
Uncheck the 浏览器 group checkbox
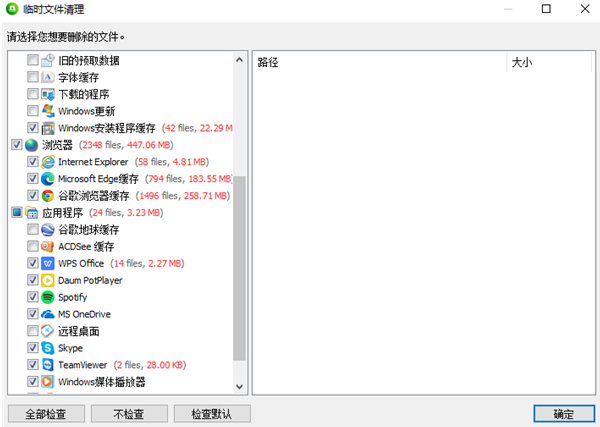click(x=16, y=145)
